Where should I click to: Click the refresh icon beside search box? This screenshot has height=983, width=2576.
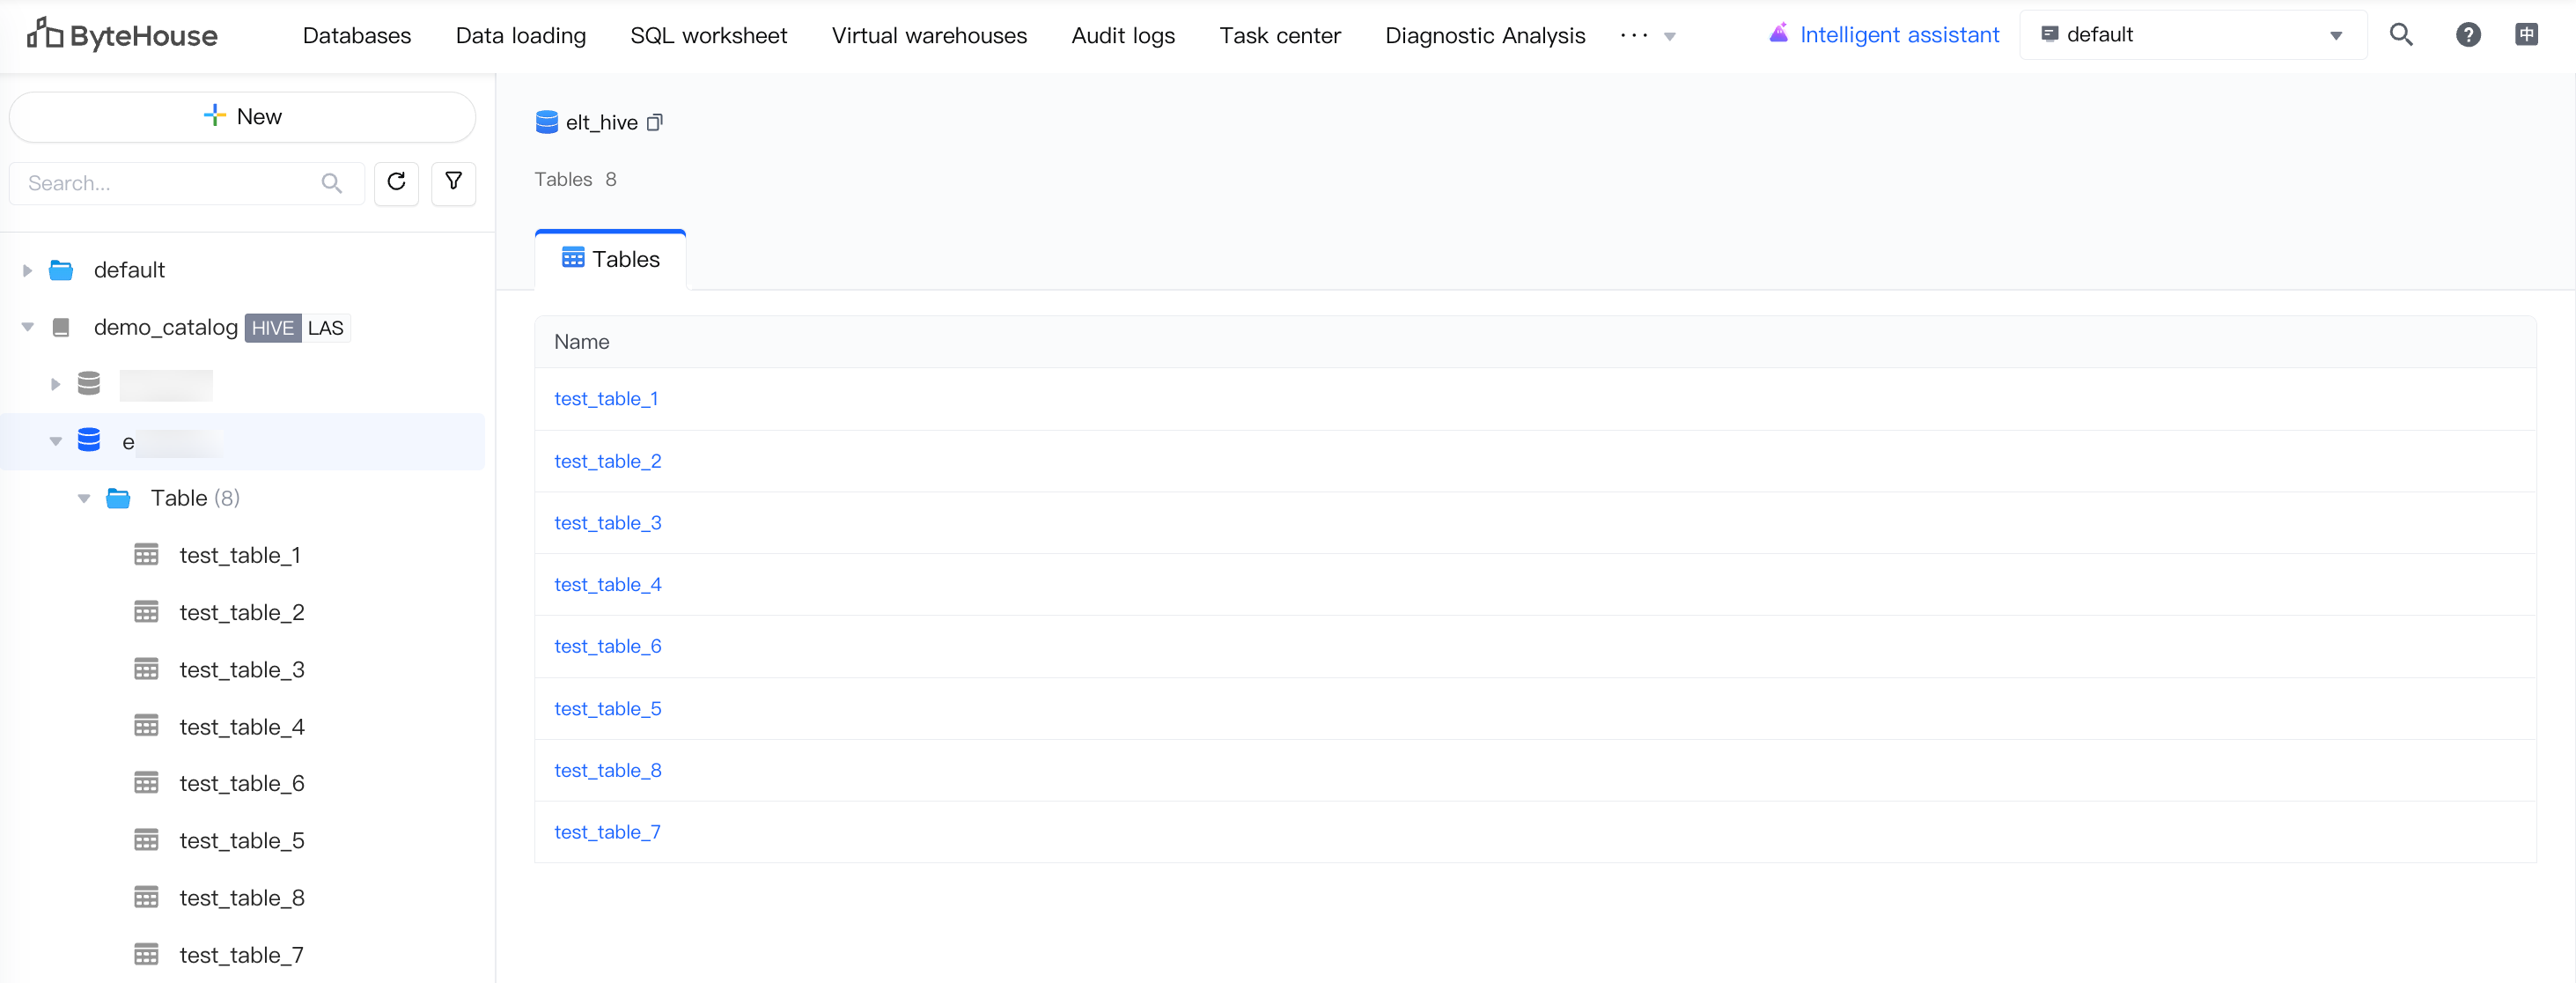(x=396, y=182)
